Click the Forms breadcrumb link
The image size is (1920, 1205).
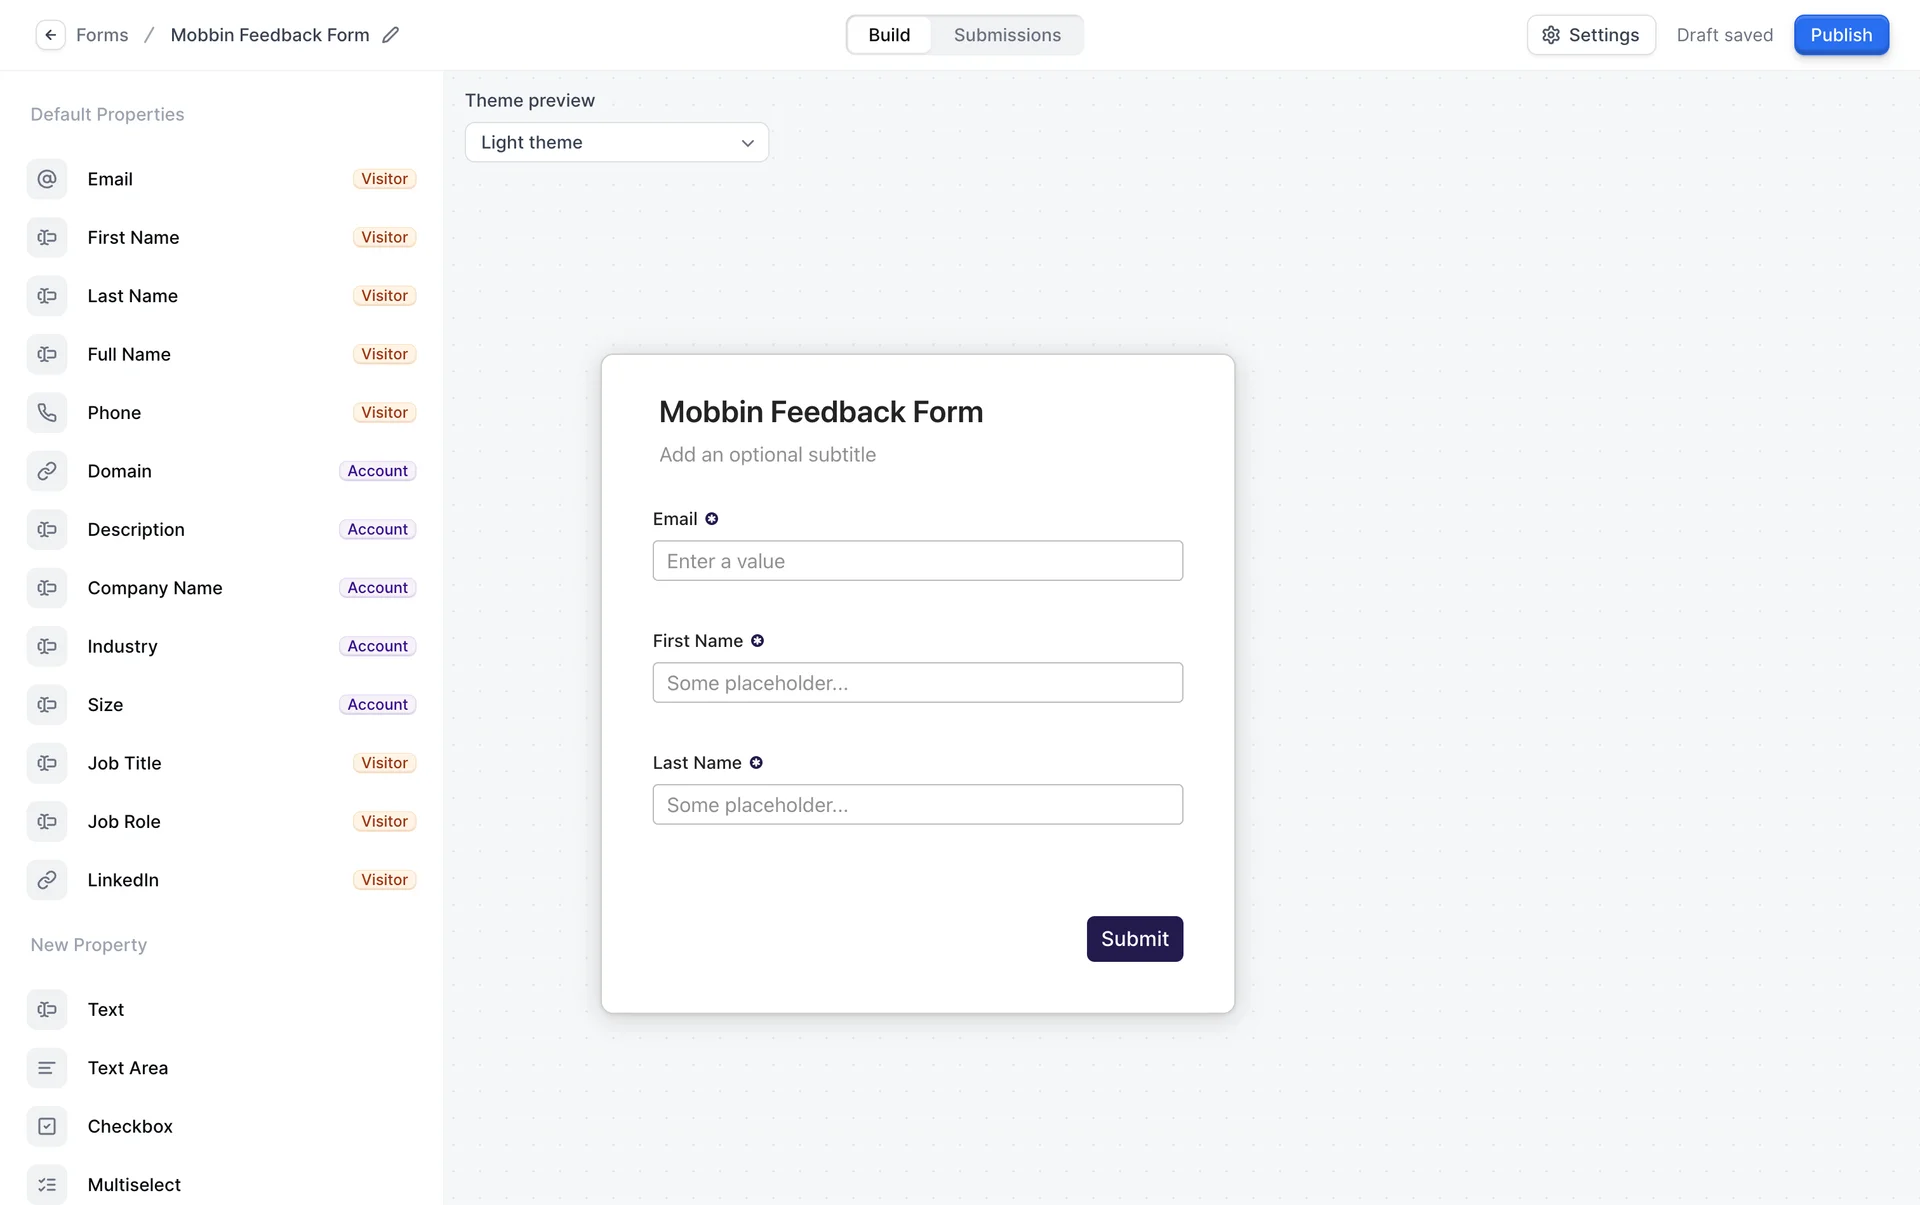point(102,35)
